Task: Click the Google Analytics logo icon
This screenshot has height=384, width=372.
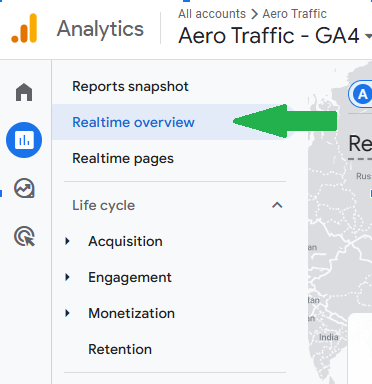Action: 24,28
